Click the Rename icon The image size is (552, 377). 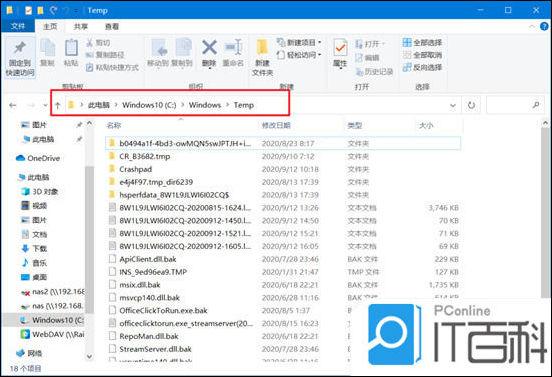coord(233,47)
